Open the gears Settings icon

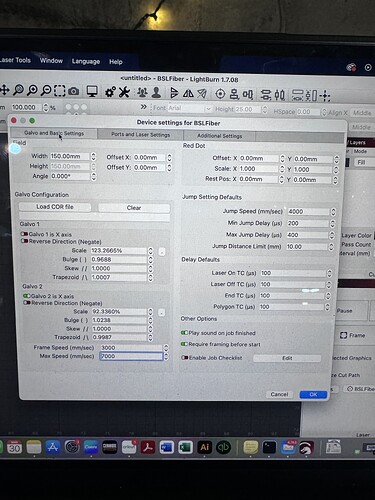(x=110, y=92)
